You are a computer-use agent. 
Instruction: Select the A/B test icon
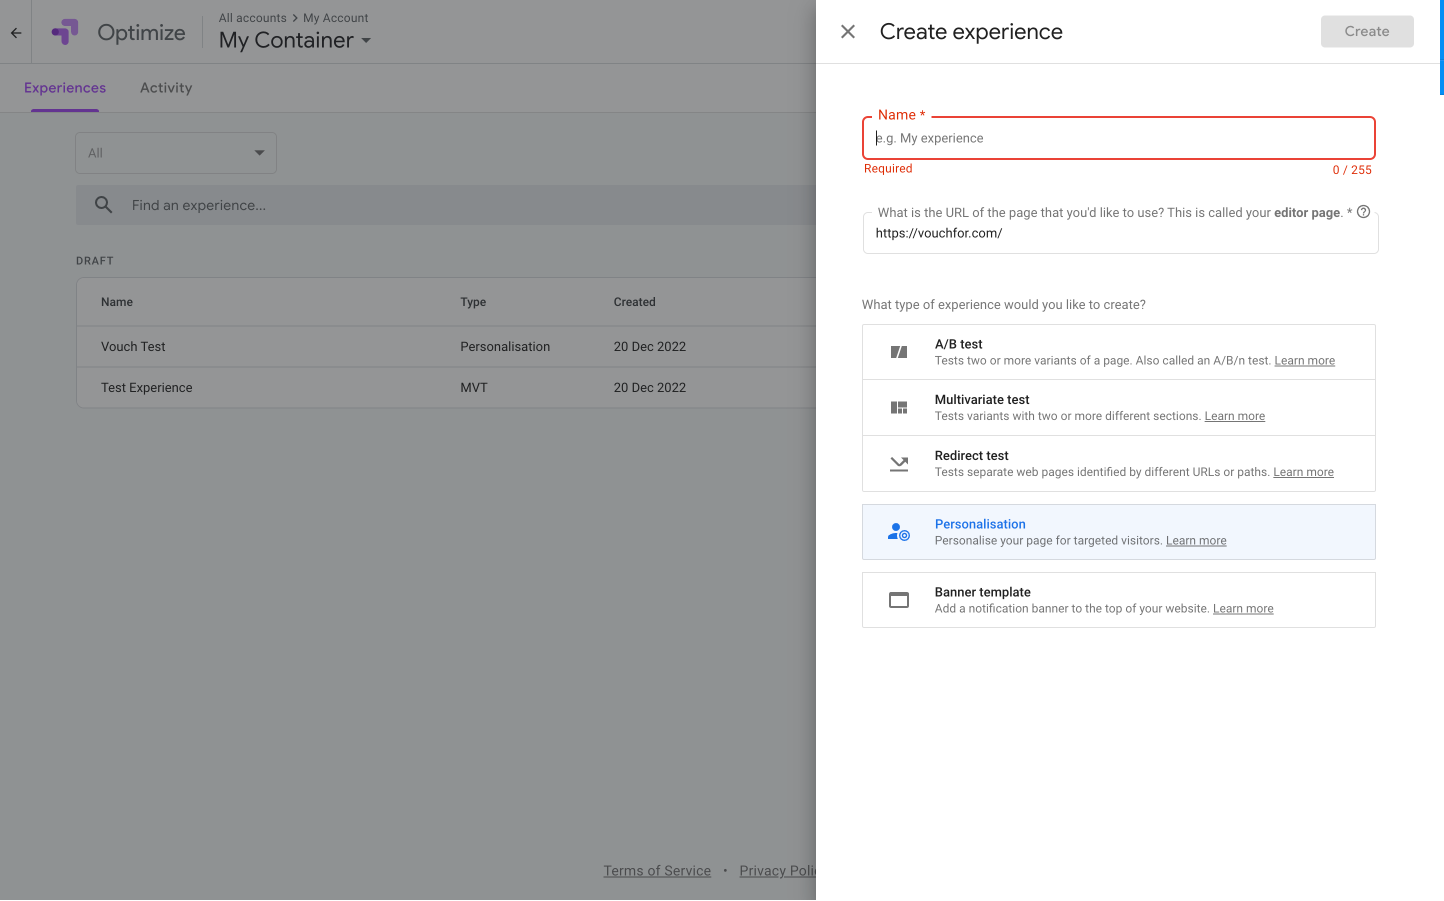point(899,352)
